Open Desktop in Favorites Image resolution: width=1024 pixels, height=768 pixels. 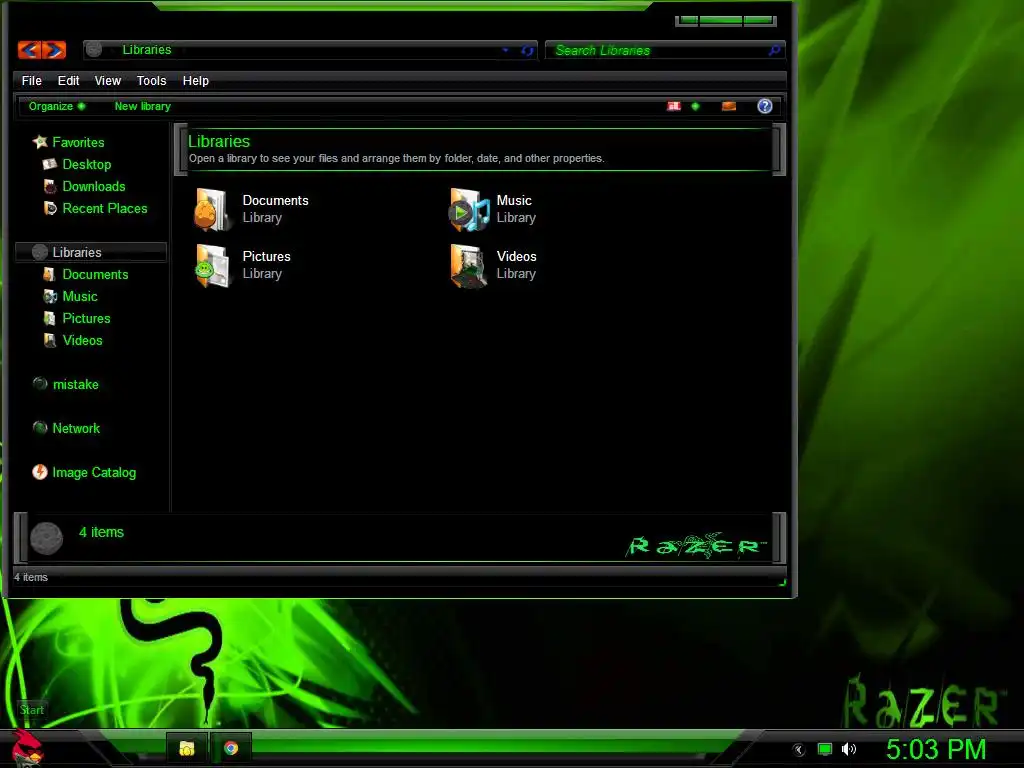tap(87, 165)
